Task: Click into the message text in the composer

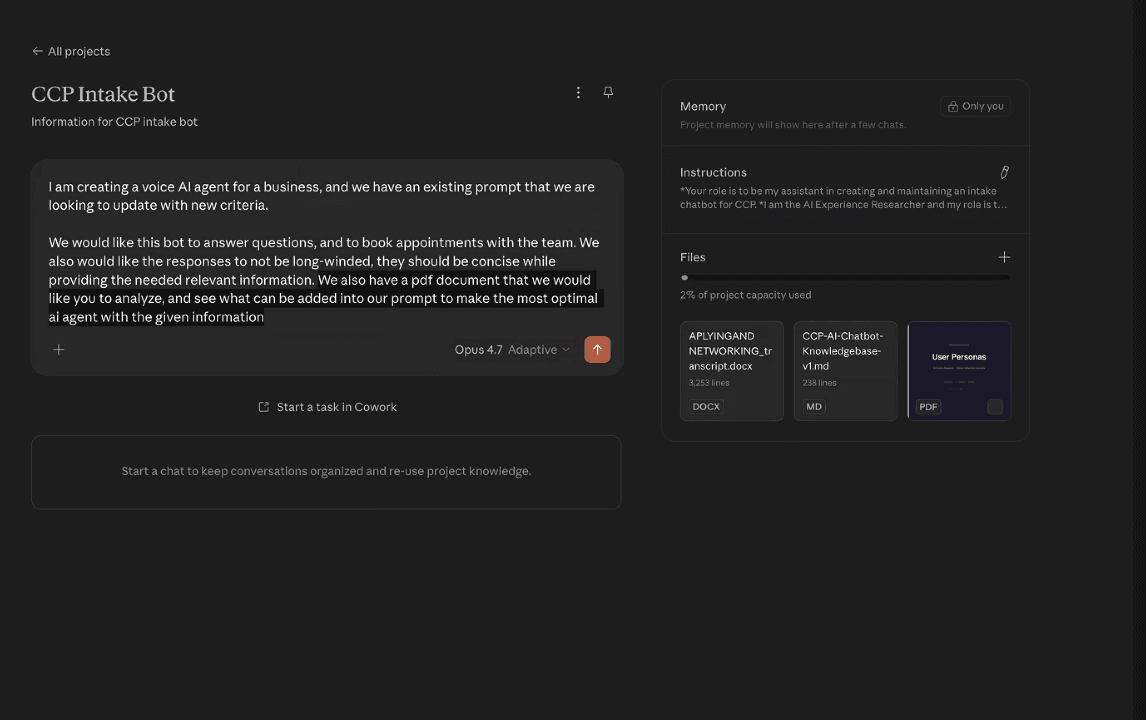Action: coord(323,251)
